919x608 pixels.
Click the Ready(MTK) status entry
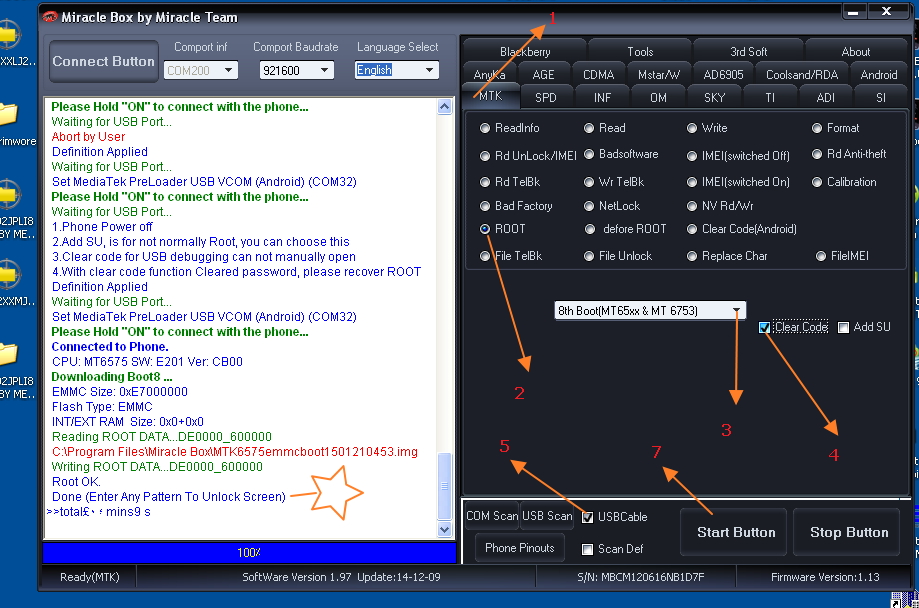(90, 578)
